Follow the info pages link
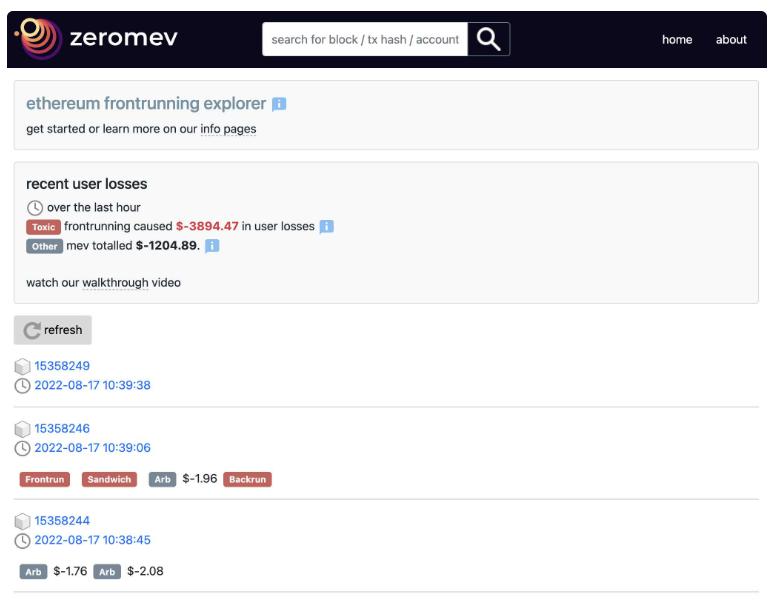782x613 pixels. coord(228,129)
